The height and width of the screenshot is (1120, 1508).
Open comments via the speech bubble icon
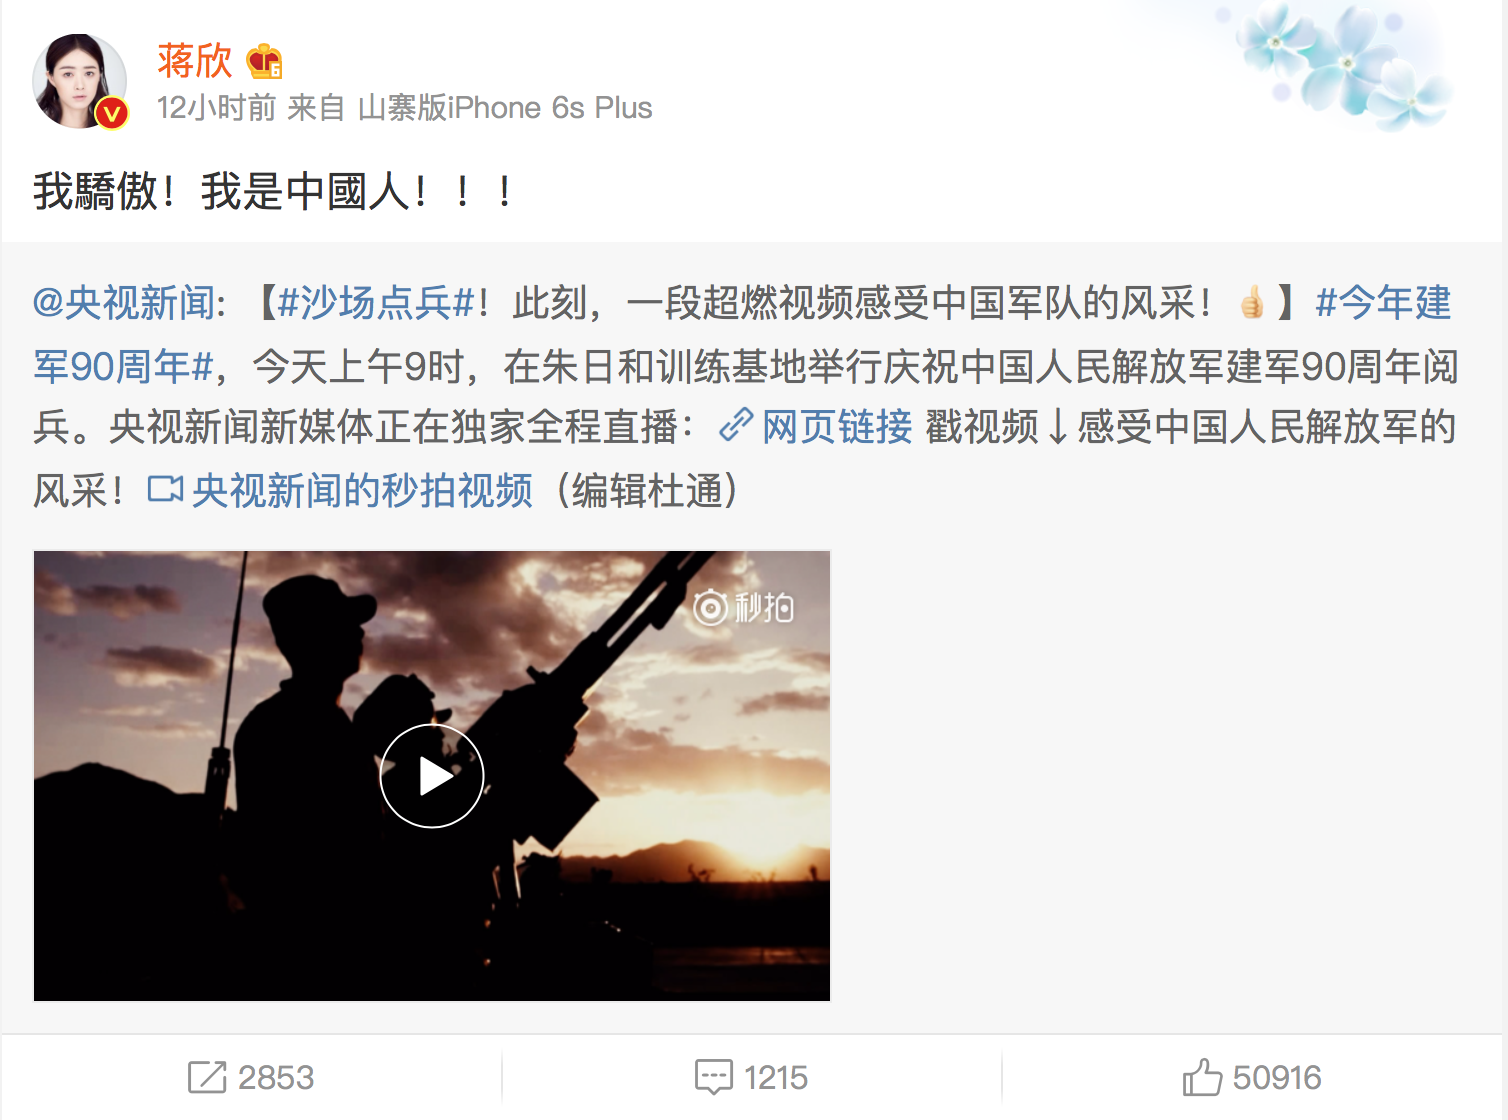[714, 1077]
